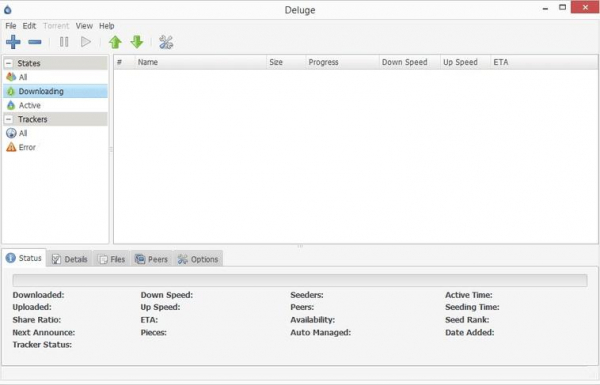Open the File menu
The width and height of the screenshot is (600, 385).
[11, 26]
